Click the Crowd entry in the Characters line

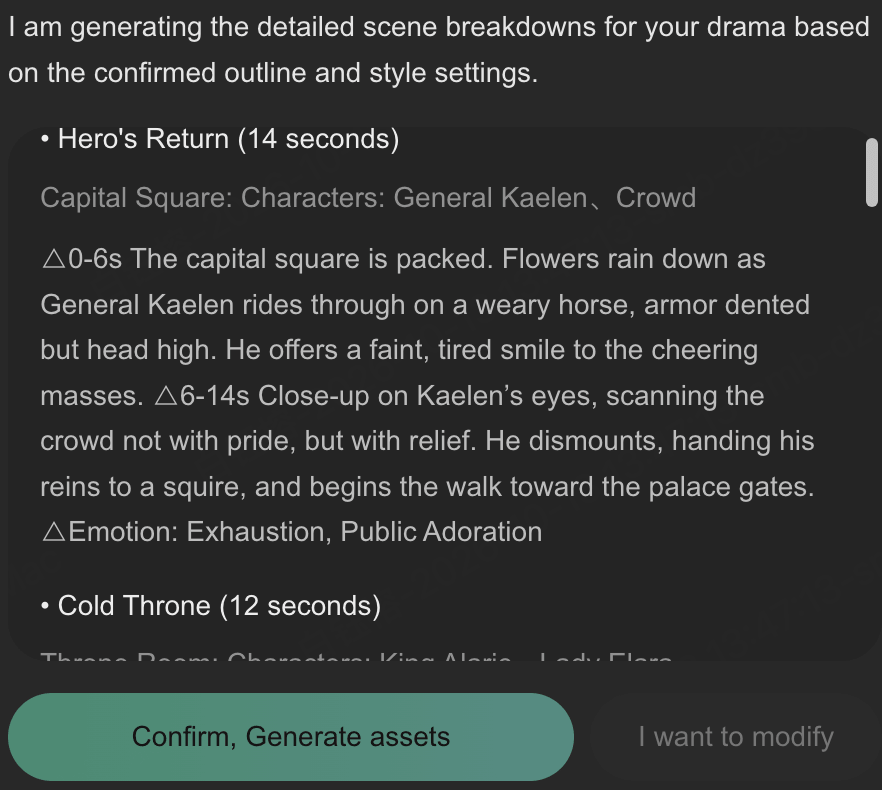coord(656,198)
